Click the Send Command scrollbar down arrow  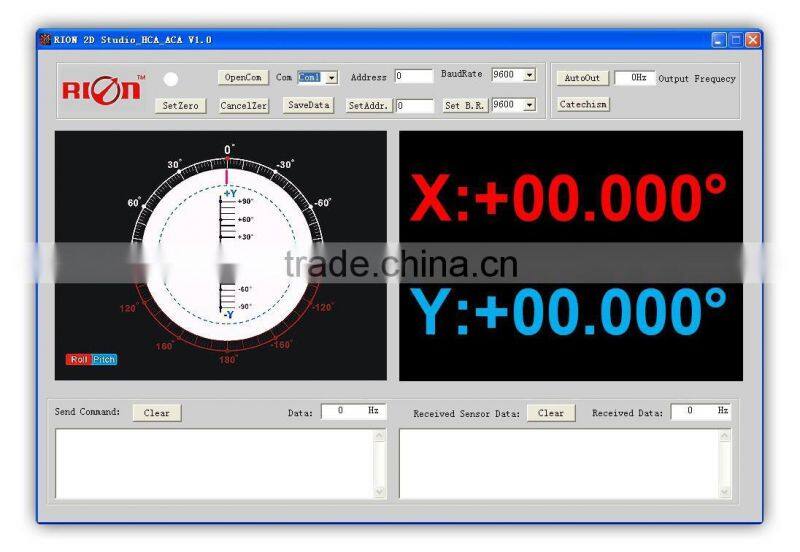(x=380, y=492)
